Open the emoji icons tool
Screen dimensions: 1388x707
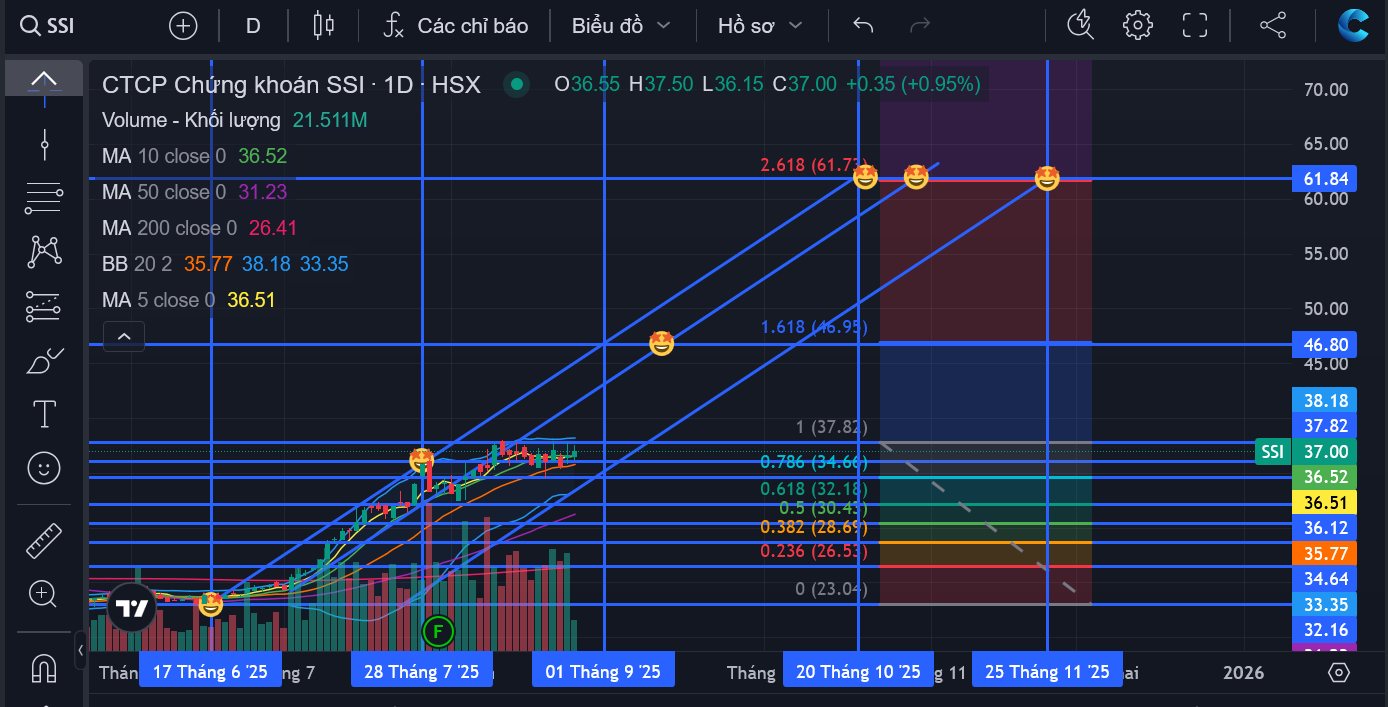tap(43, 467)
